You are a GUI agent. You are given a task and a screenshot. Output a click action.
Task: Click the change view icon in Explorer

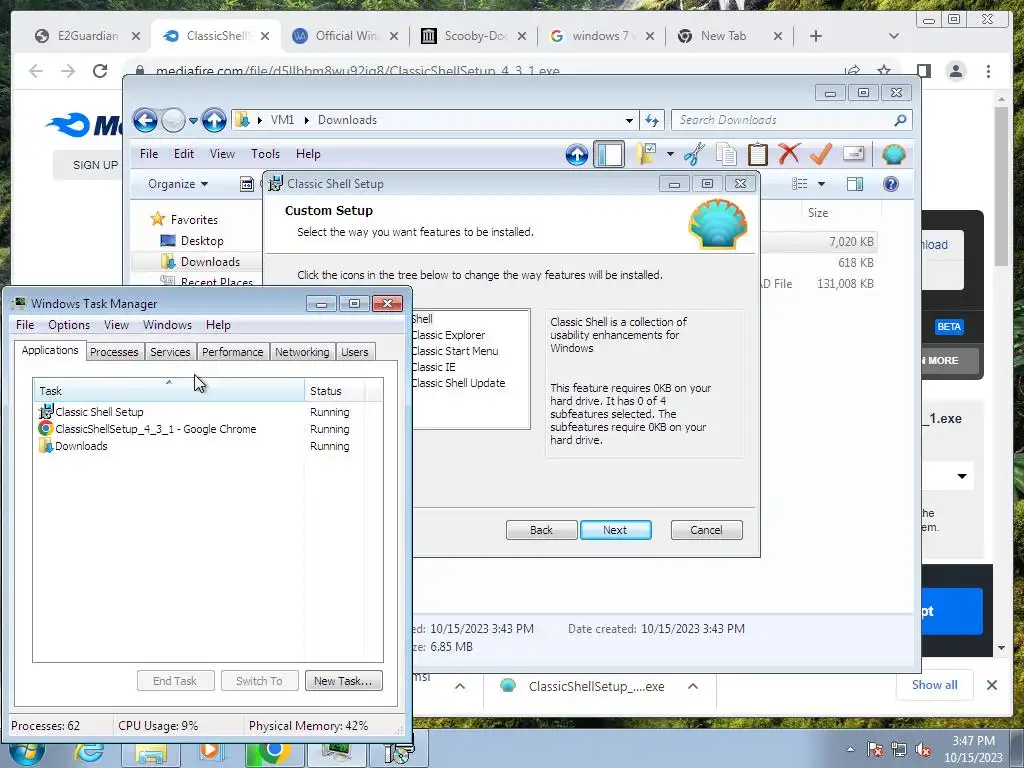[800, 184]
